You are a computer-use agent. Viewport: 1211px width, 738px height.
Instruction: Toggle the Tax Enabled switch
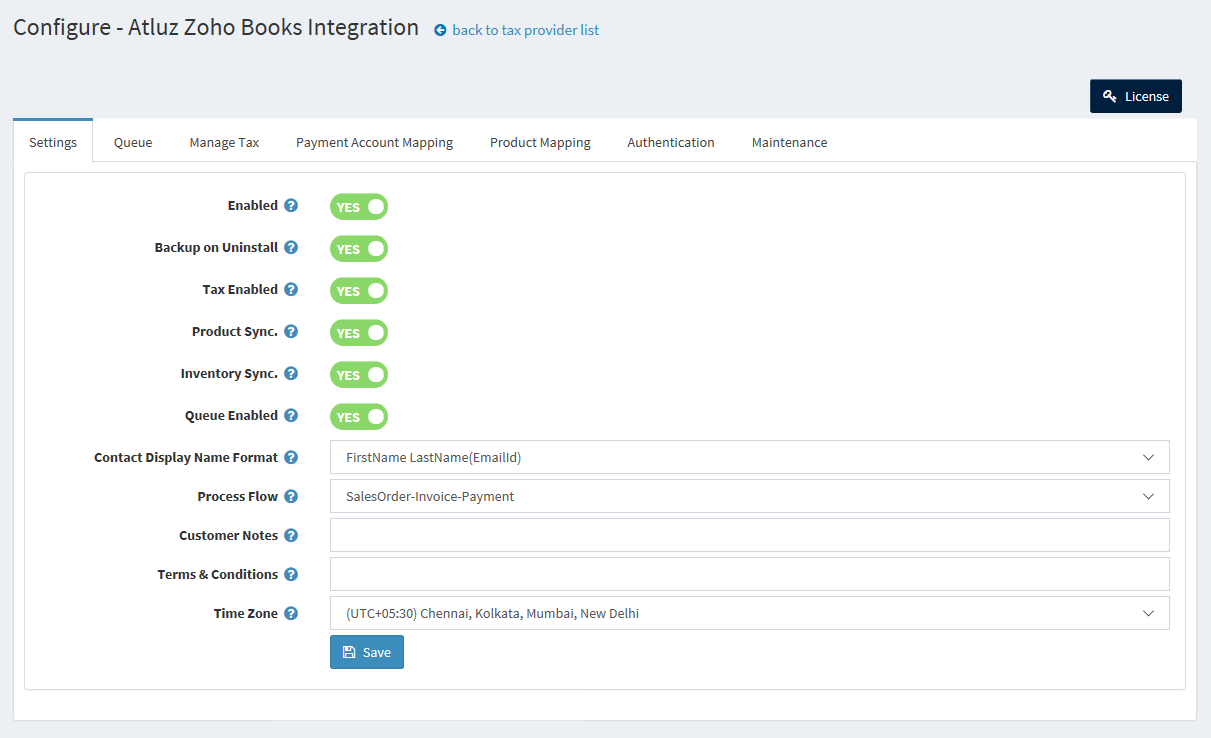[359, 291]
